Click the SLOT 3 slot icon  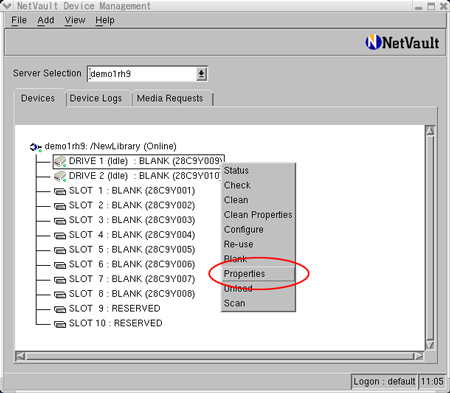tap(60, 221)
